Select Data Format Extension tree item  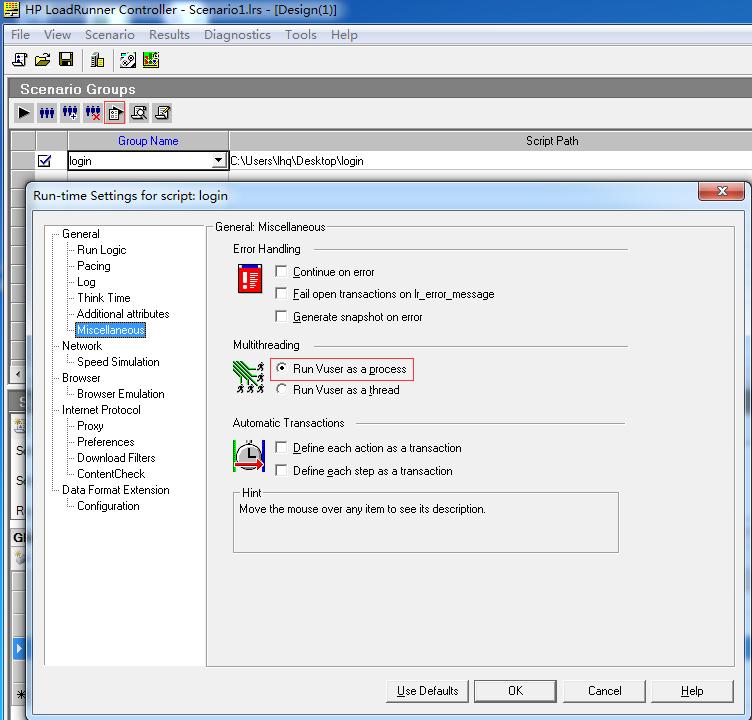(116, 490)
